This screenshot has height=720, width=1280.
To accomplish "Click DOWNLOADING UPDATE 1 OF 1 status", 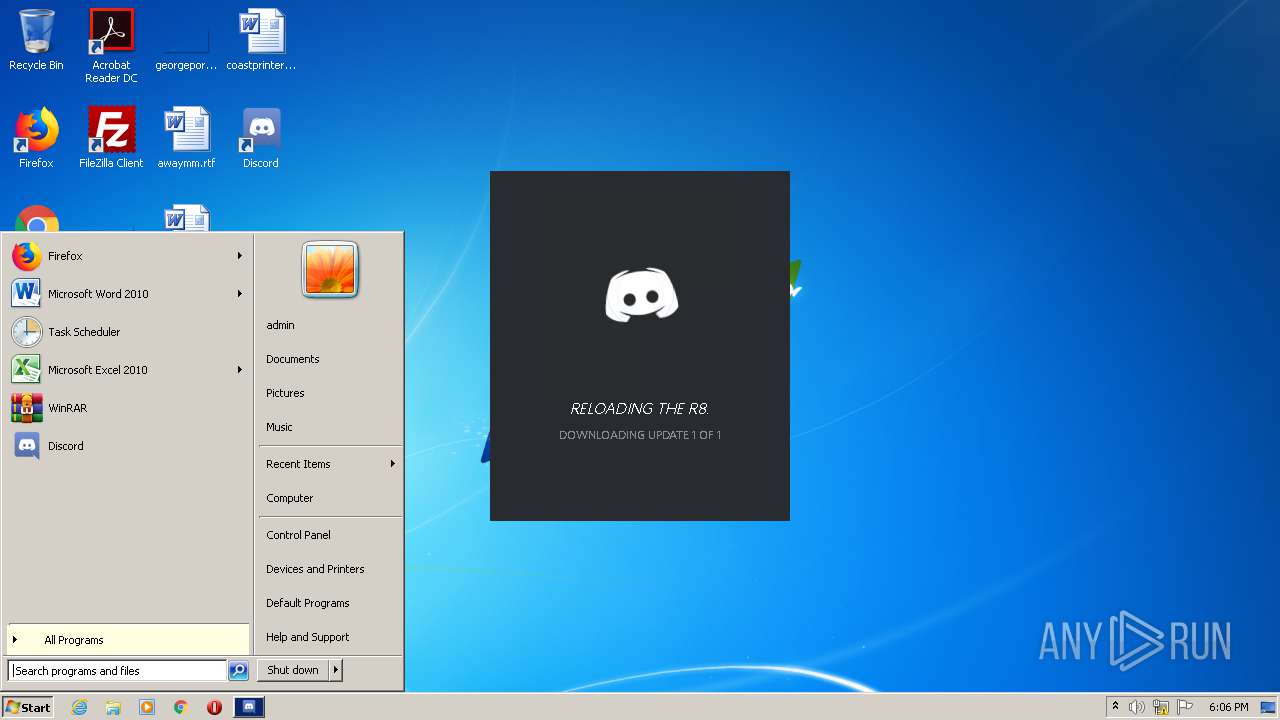I will [x=640, y=435].
